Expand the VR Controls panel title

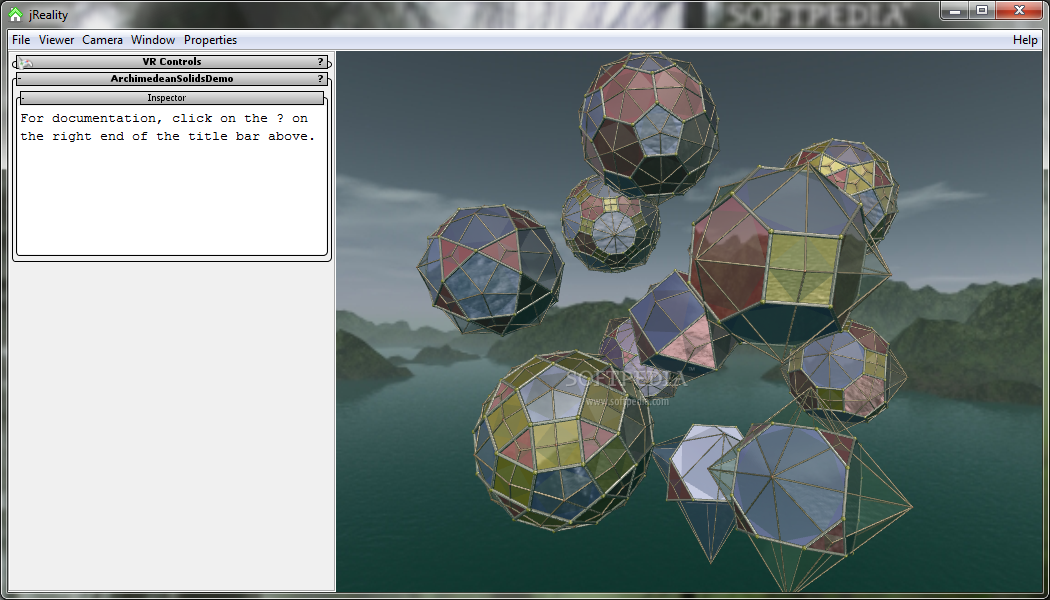tap(171, 62)
